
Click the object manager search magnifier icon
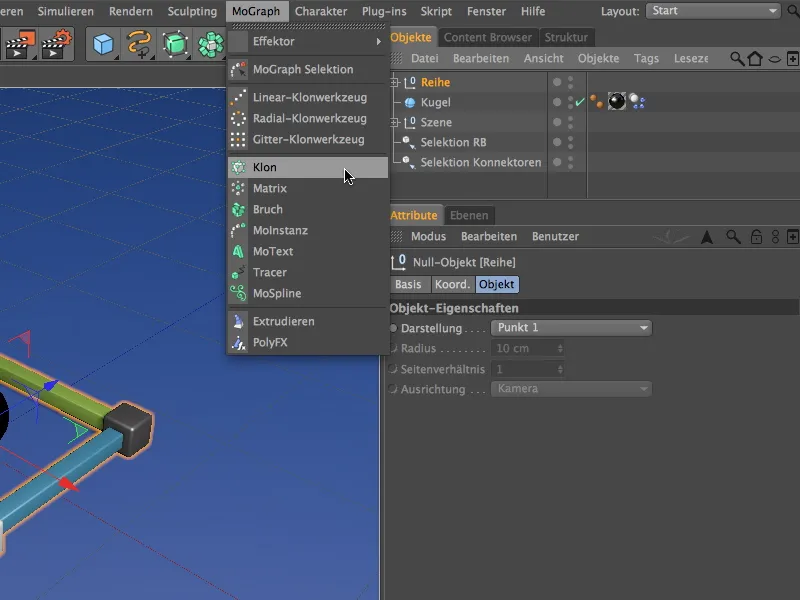(x=737, y=59)
